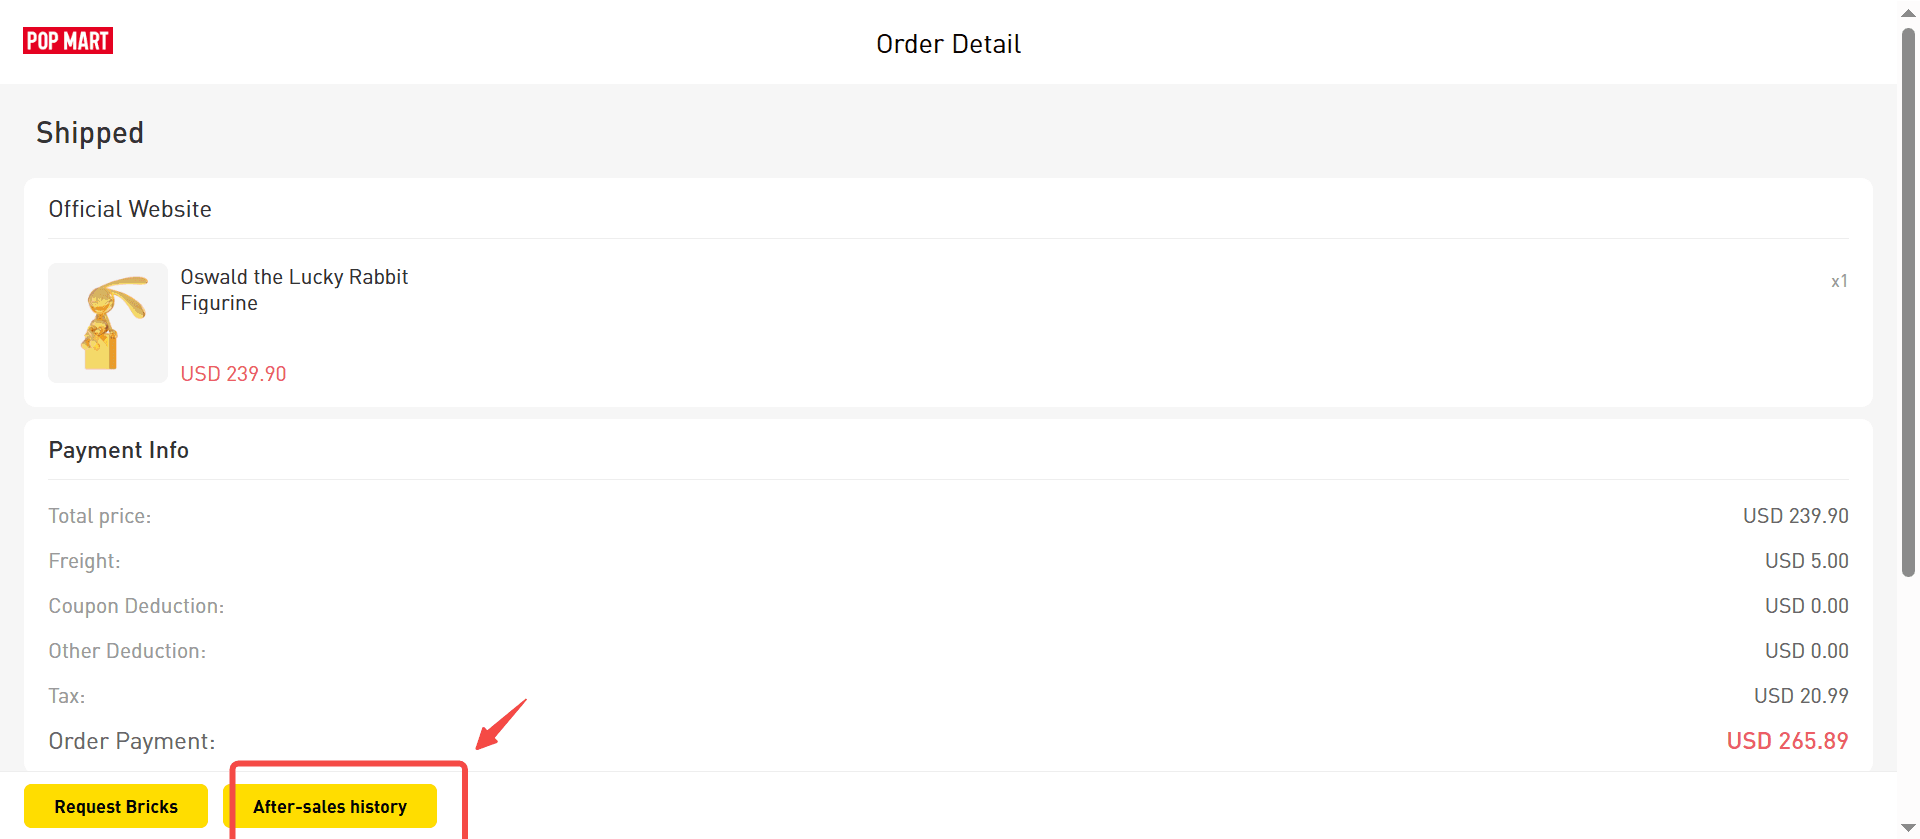Click the Request Bricks button

pos(116,806)
